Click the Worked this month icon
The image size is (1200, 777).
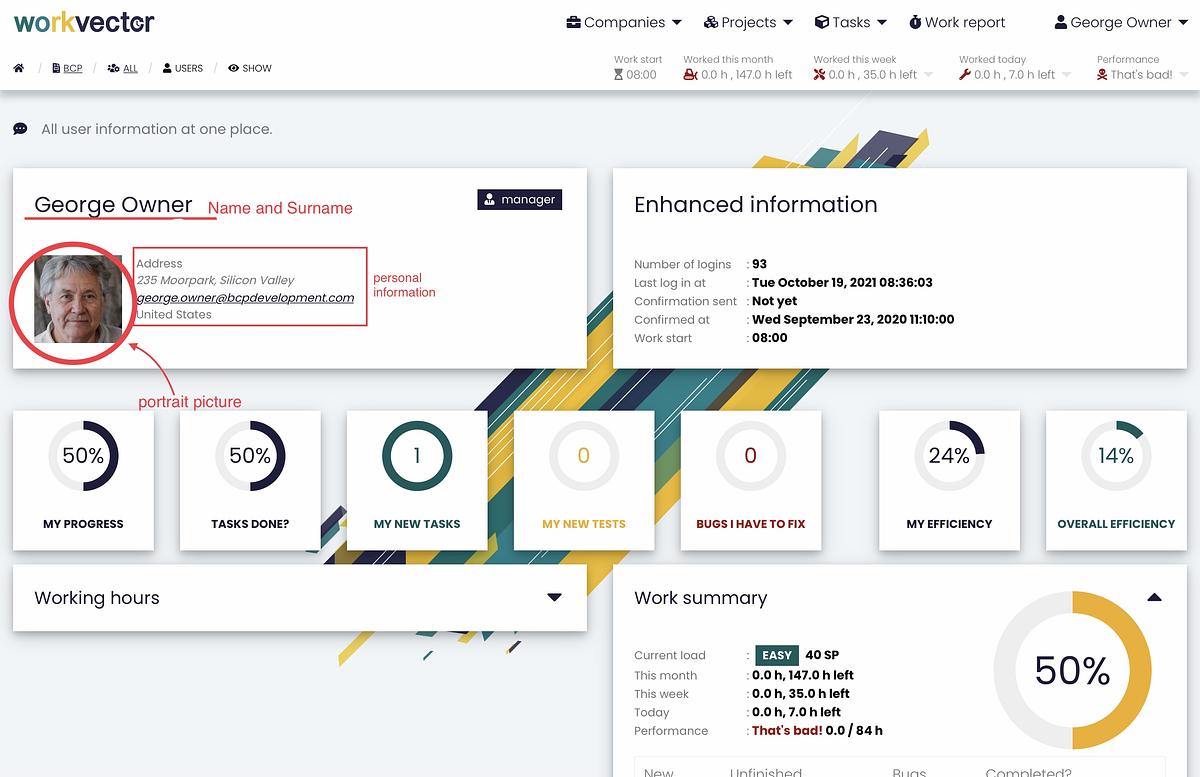pos(690,75)
